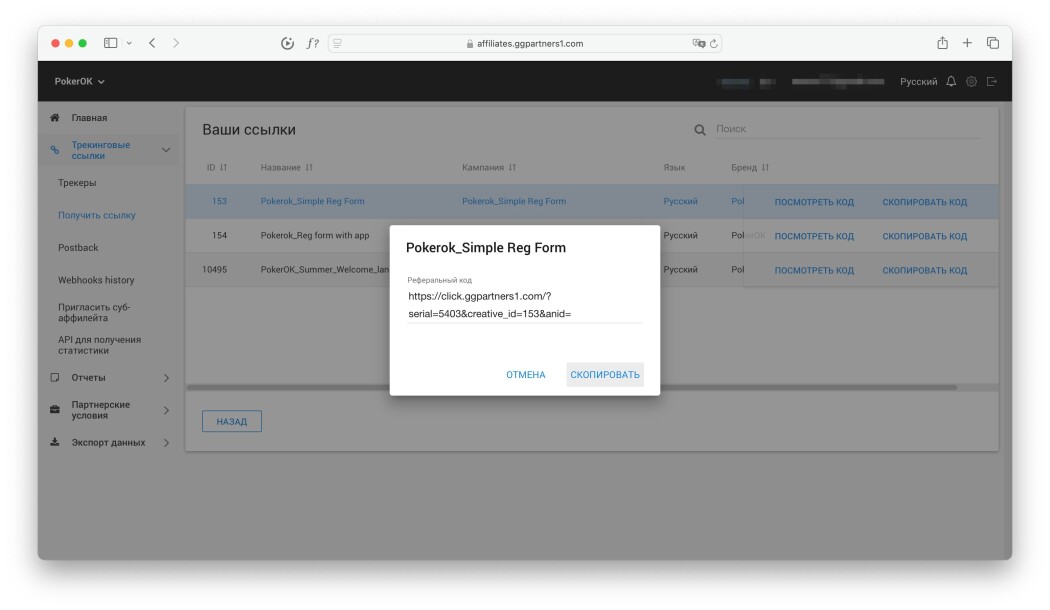This screenshot has width=1050, height=610.
Task: Expand the Отчеты section chevron
Action: pyautogui.click(x=166, y=378)
